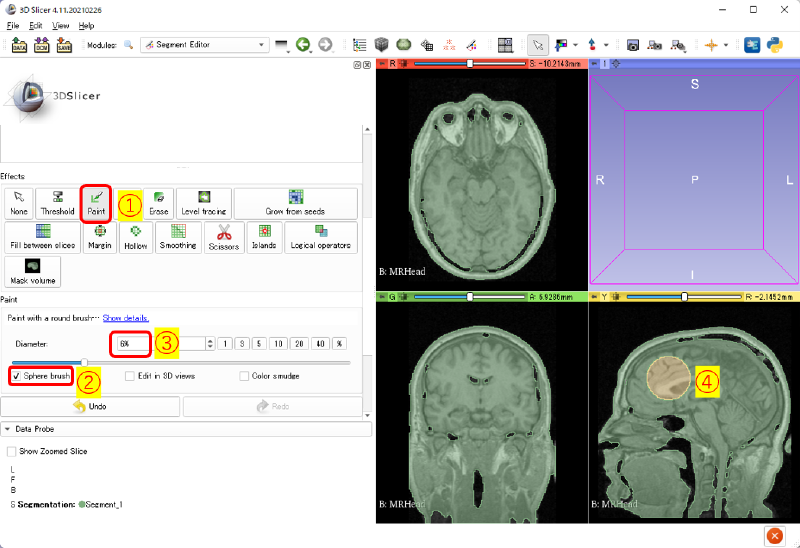Screen dimensions: 800x548
Task: Click the Undo button
Action: [90, 407]
